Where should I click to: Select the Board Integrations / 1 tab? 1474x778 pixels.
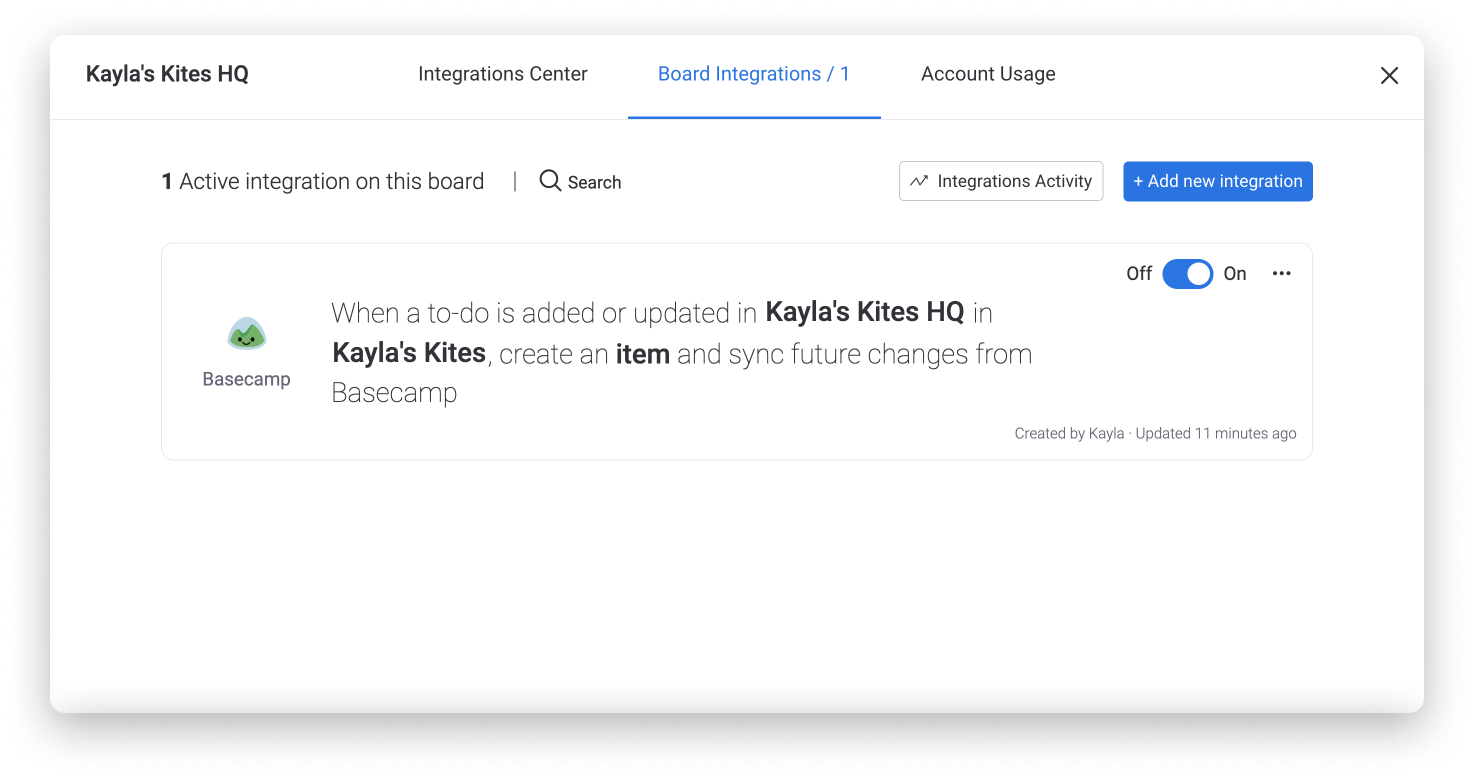754,74
